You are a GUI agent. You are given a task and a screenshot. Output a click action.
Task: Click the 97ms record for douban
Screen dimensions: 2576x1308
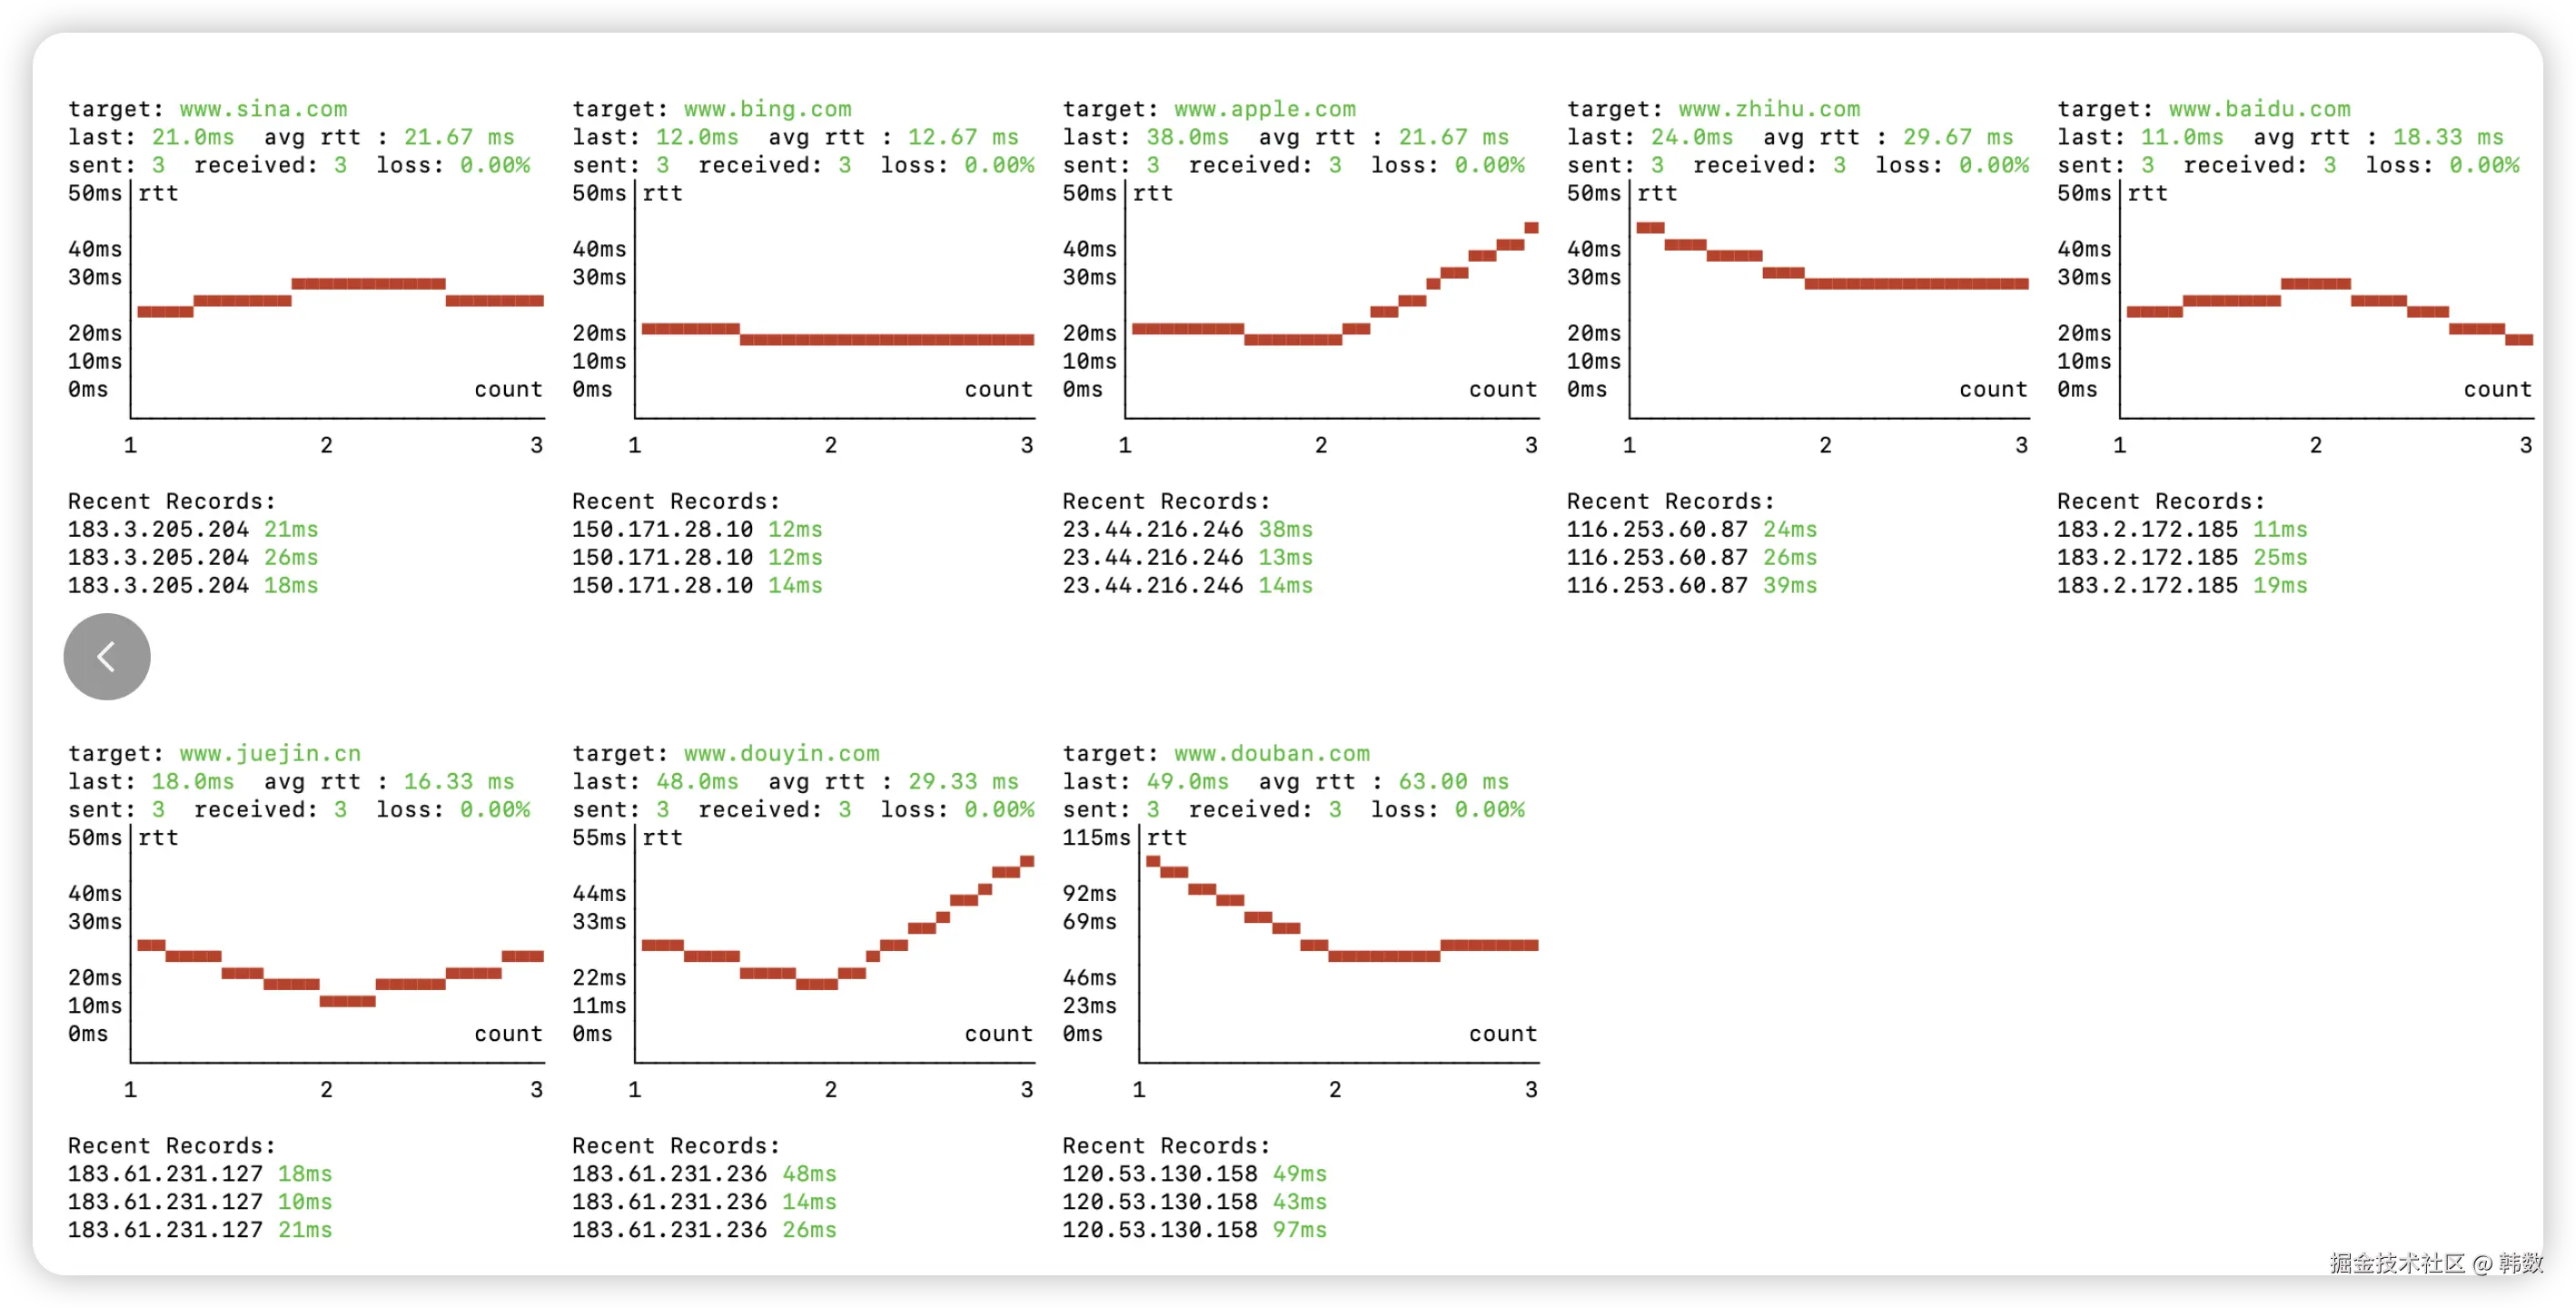(1299, 1229)
